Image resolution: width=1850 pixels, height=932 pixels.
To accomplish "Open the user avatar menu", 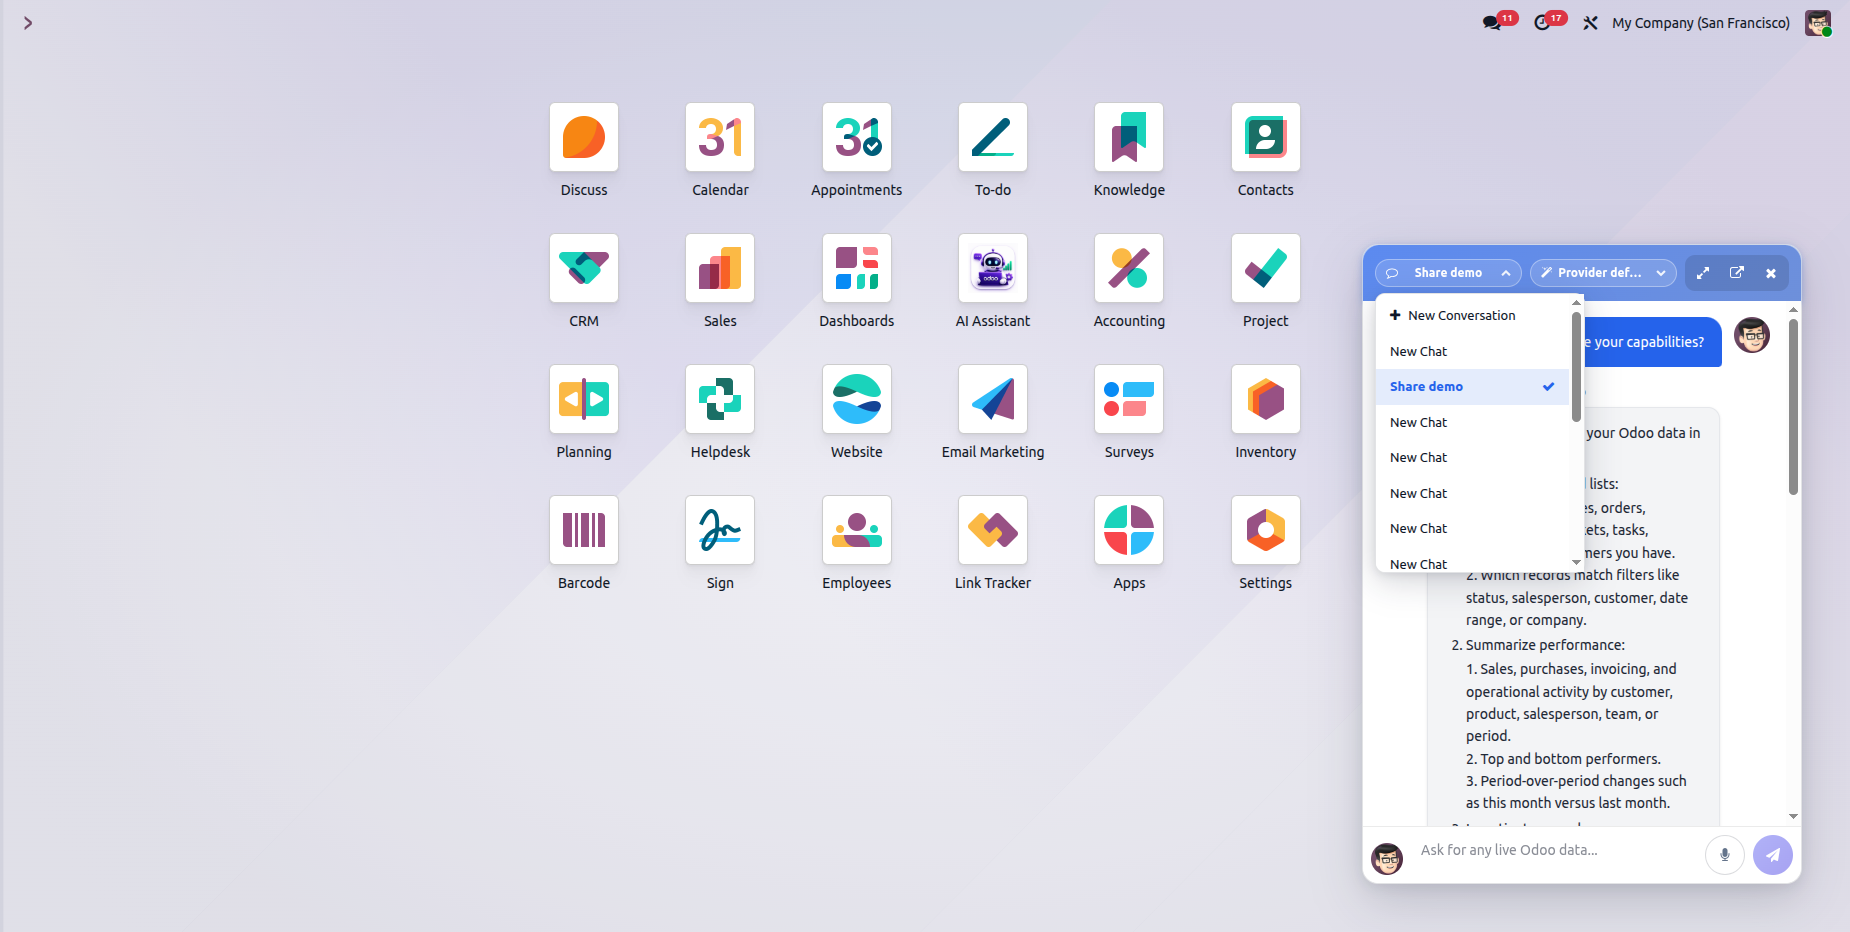I will (x=1818, y=23).
